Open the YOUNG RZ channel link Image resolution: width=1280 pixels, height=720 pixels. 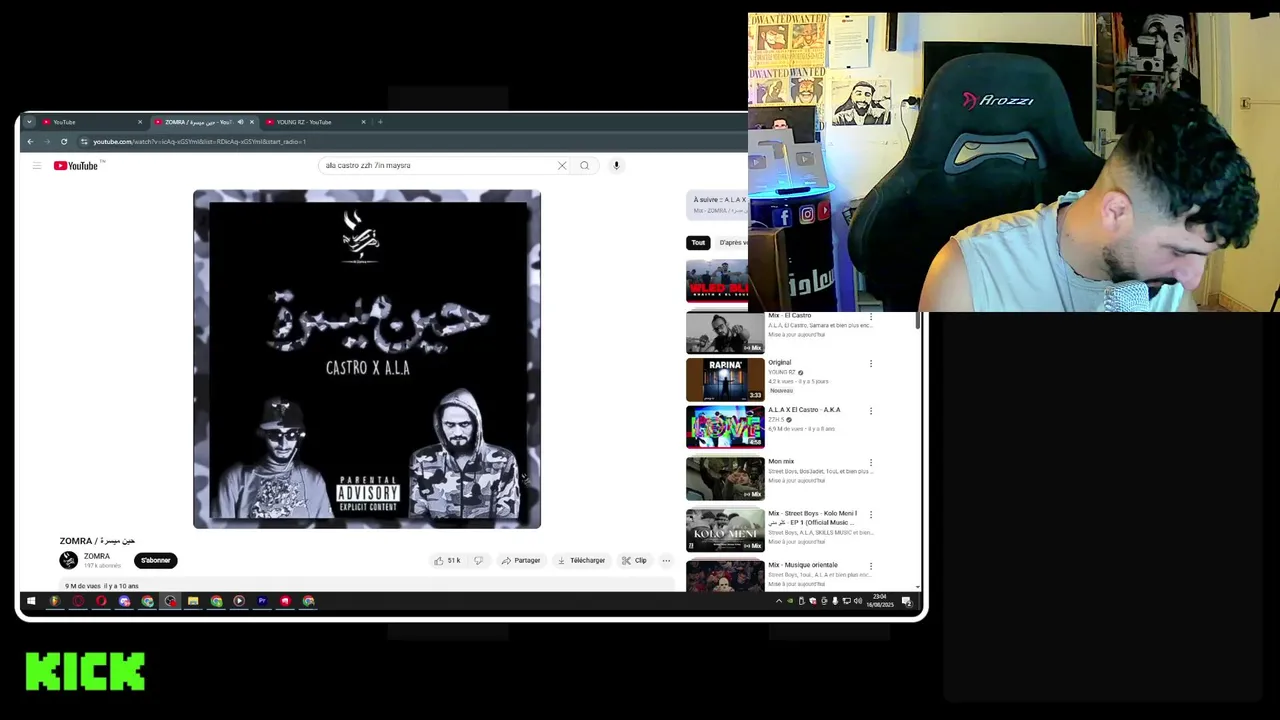pos(782,372)
